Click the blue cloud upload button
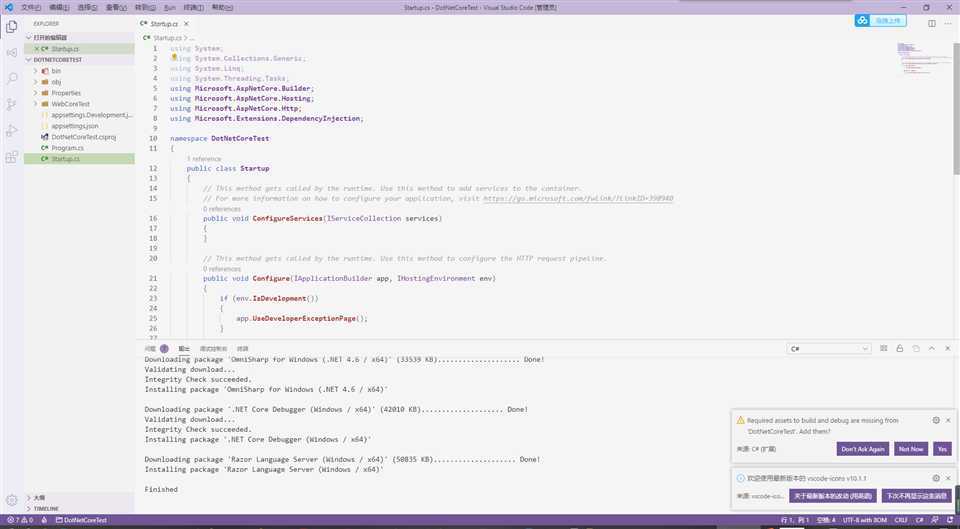 pyautogui.click(x=880, y=21)
